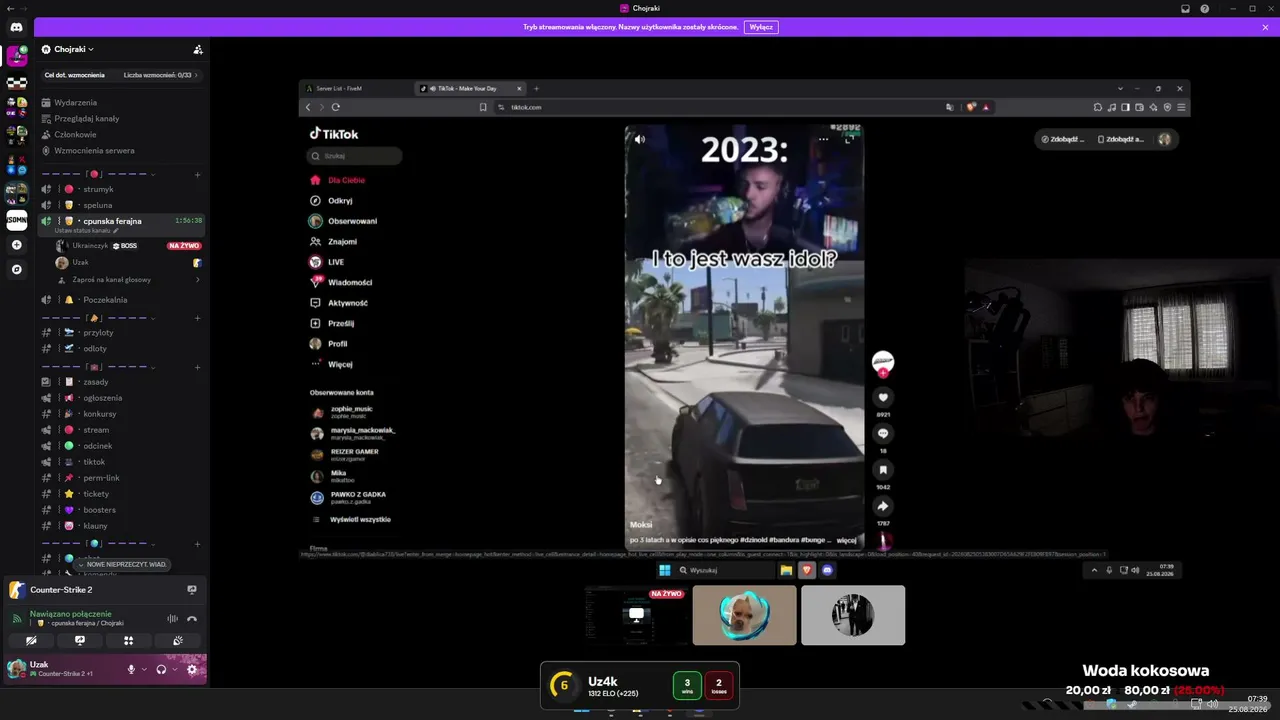This screenshot has height=720, width=1280.
Task: Toggle the camera in the voice panel
Action: point(31,640)
